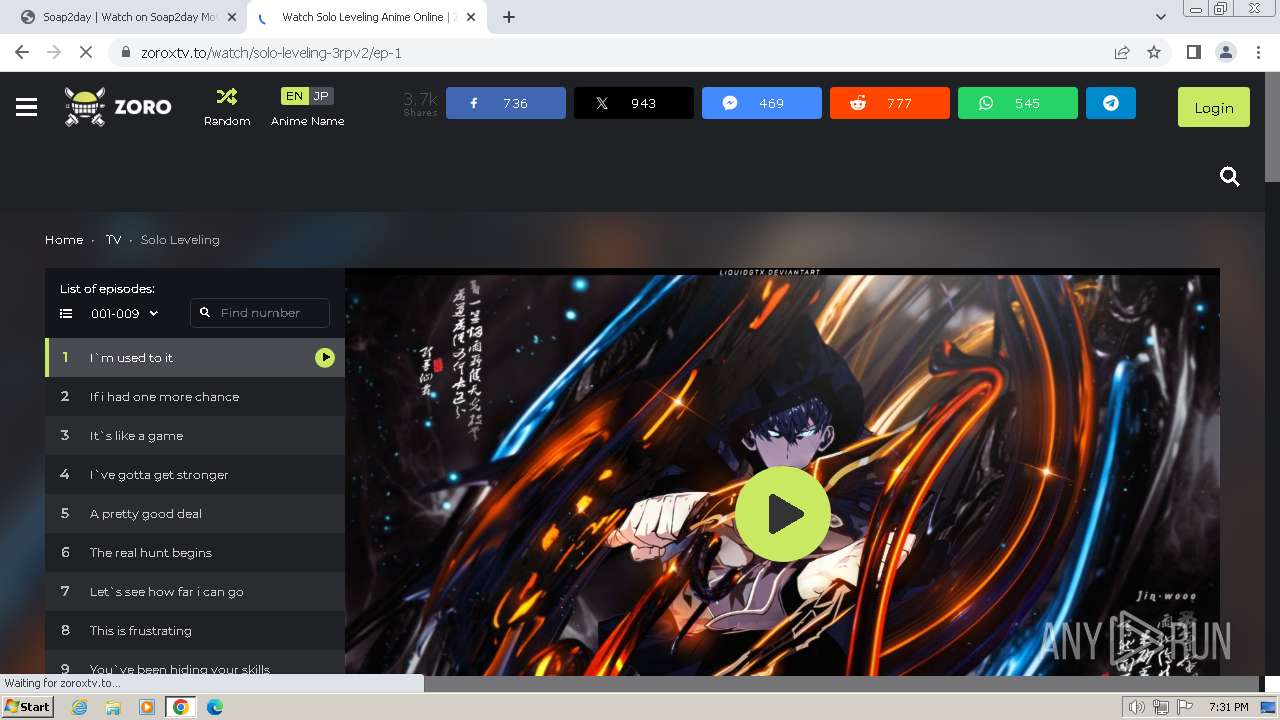Screen dimensions: 1280x720
Task: Open the Windows Start menu
Action: tap(28, 707)
